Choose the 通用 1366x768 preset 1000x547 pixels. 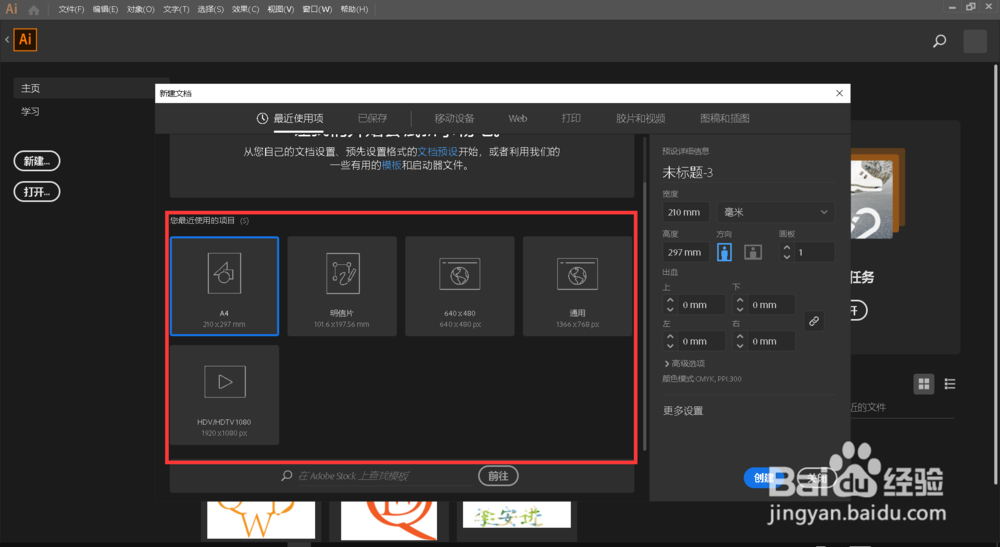(x=577, y=286)
